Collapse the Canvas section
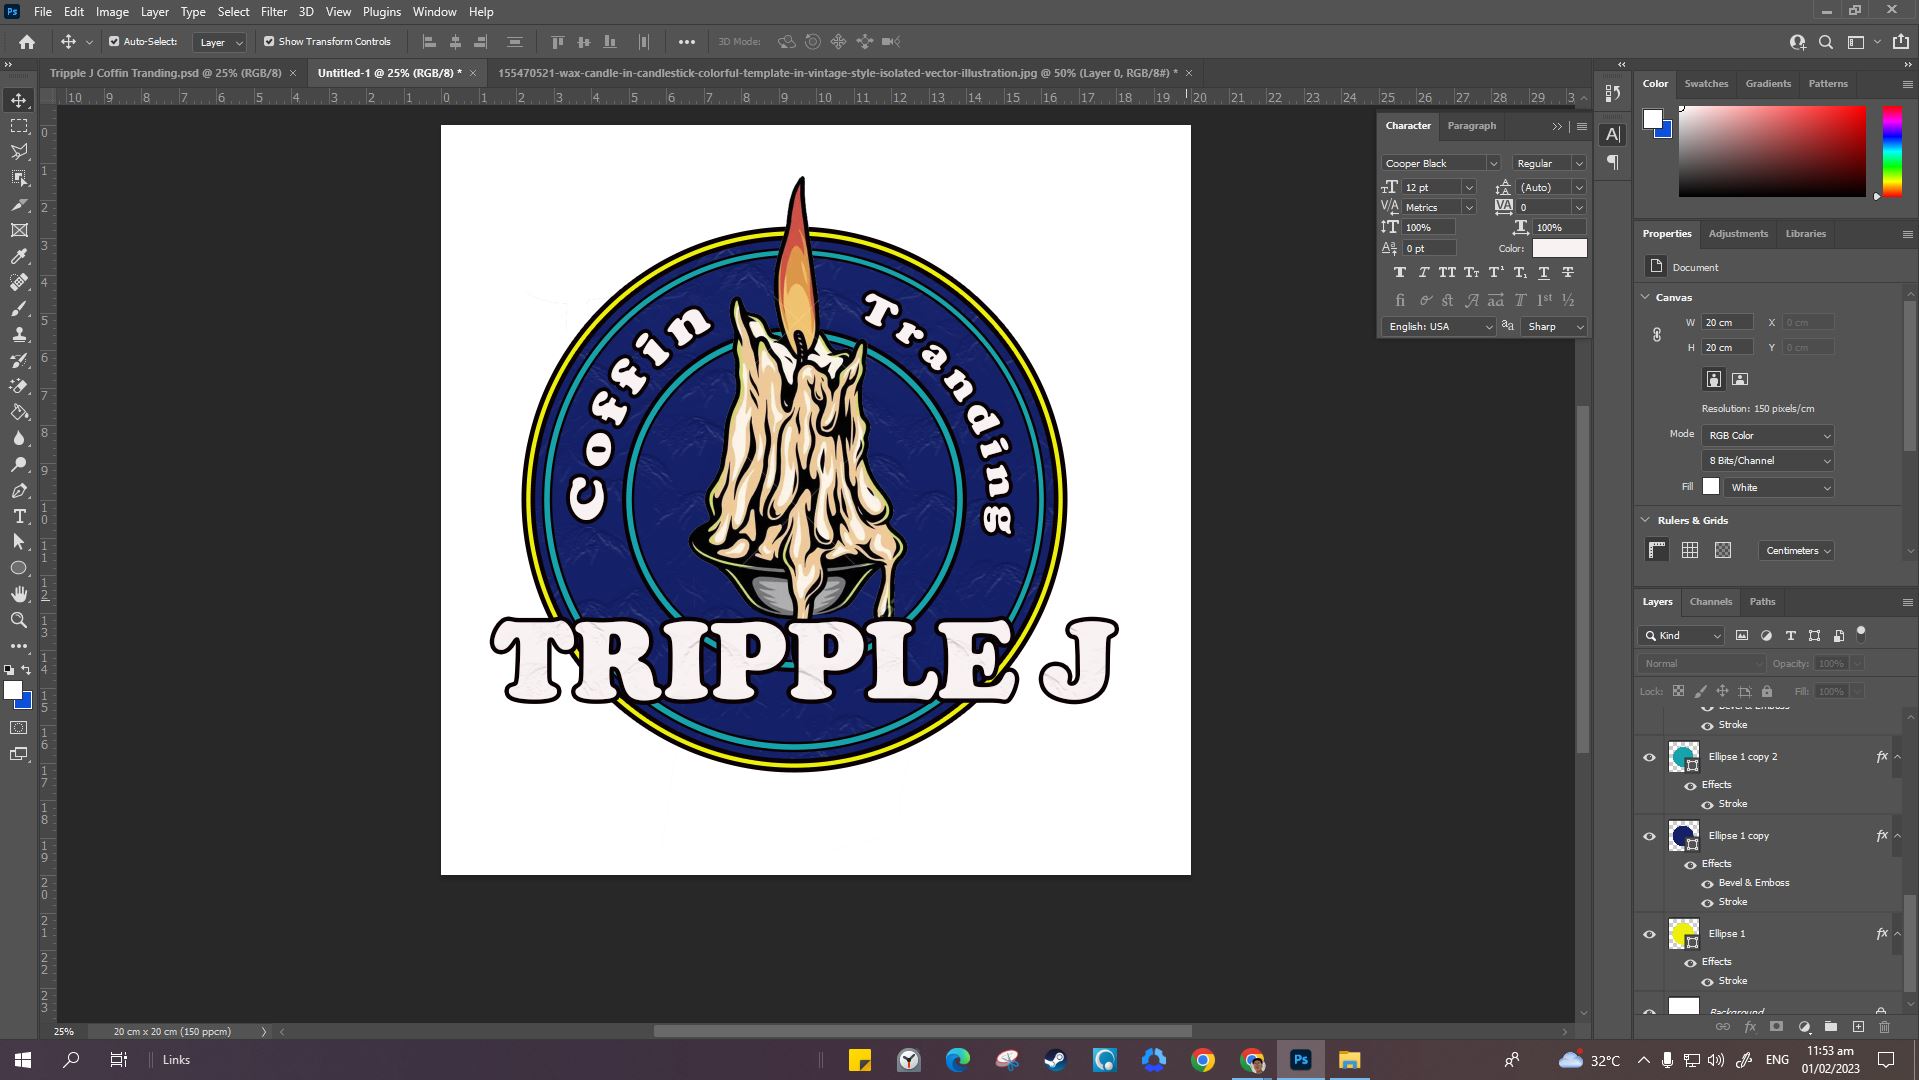 pos(1646,297)
